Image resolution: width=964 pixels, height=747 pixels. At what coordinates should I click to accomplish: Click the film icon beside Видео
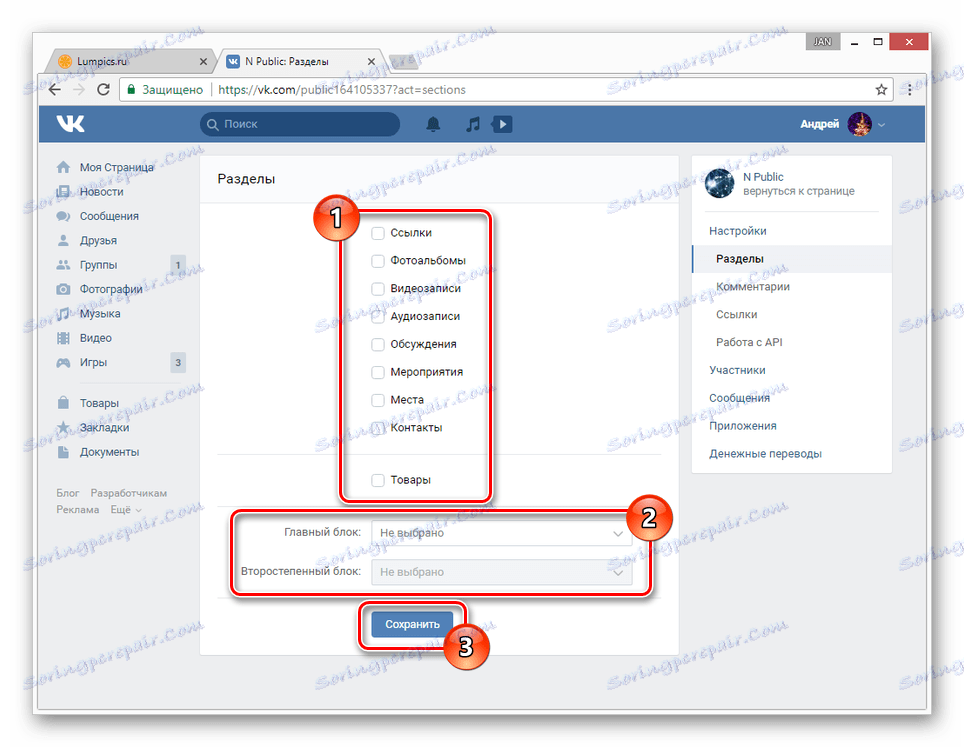tap(63, 338)
